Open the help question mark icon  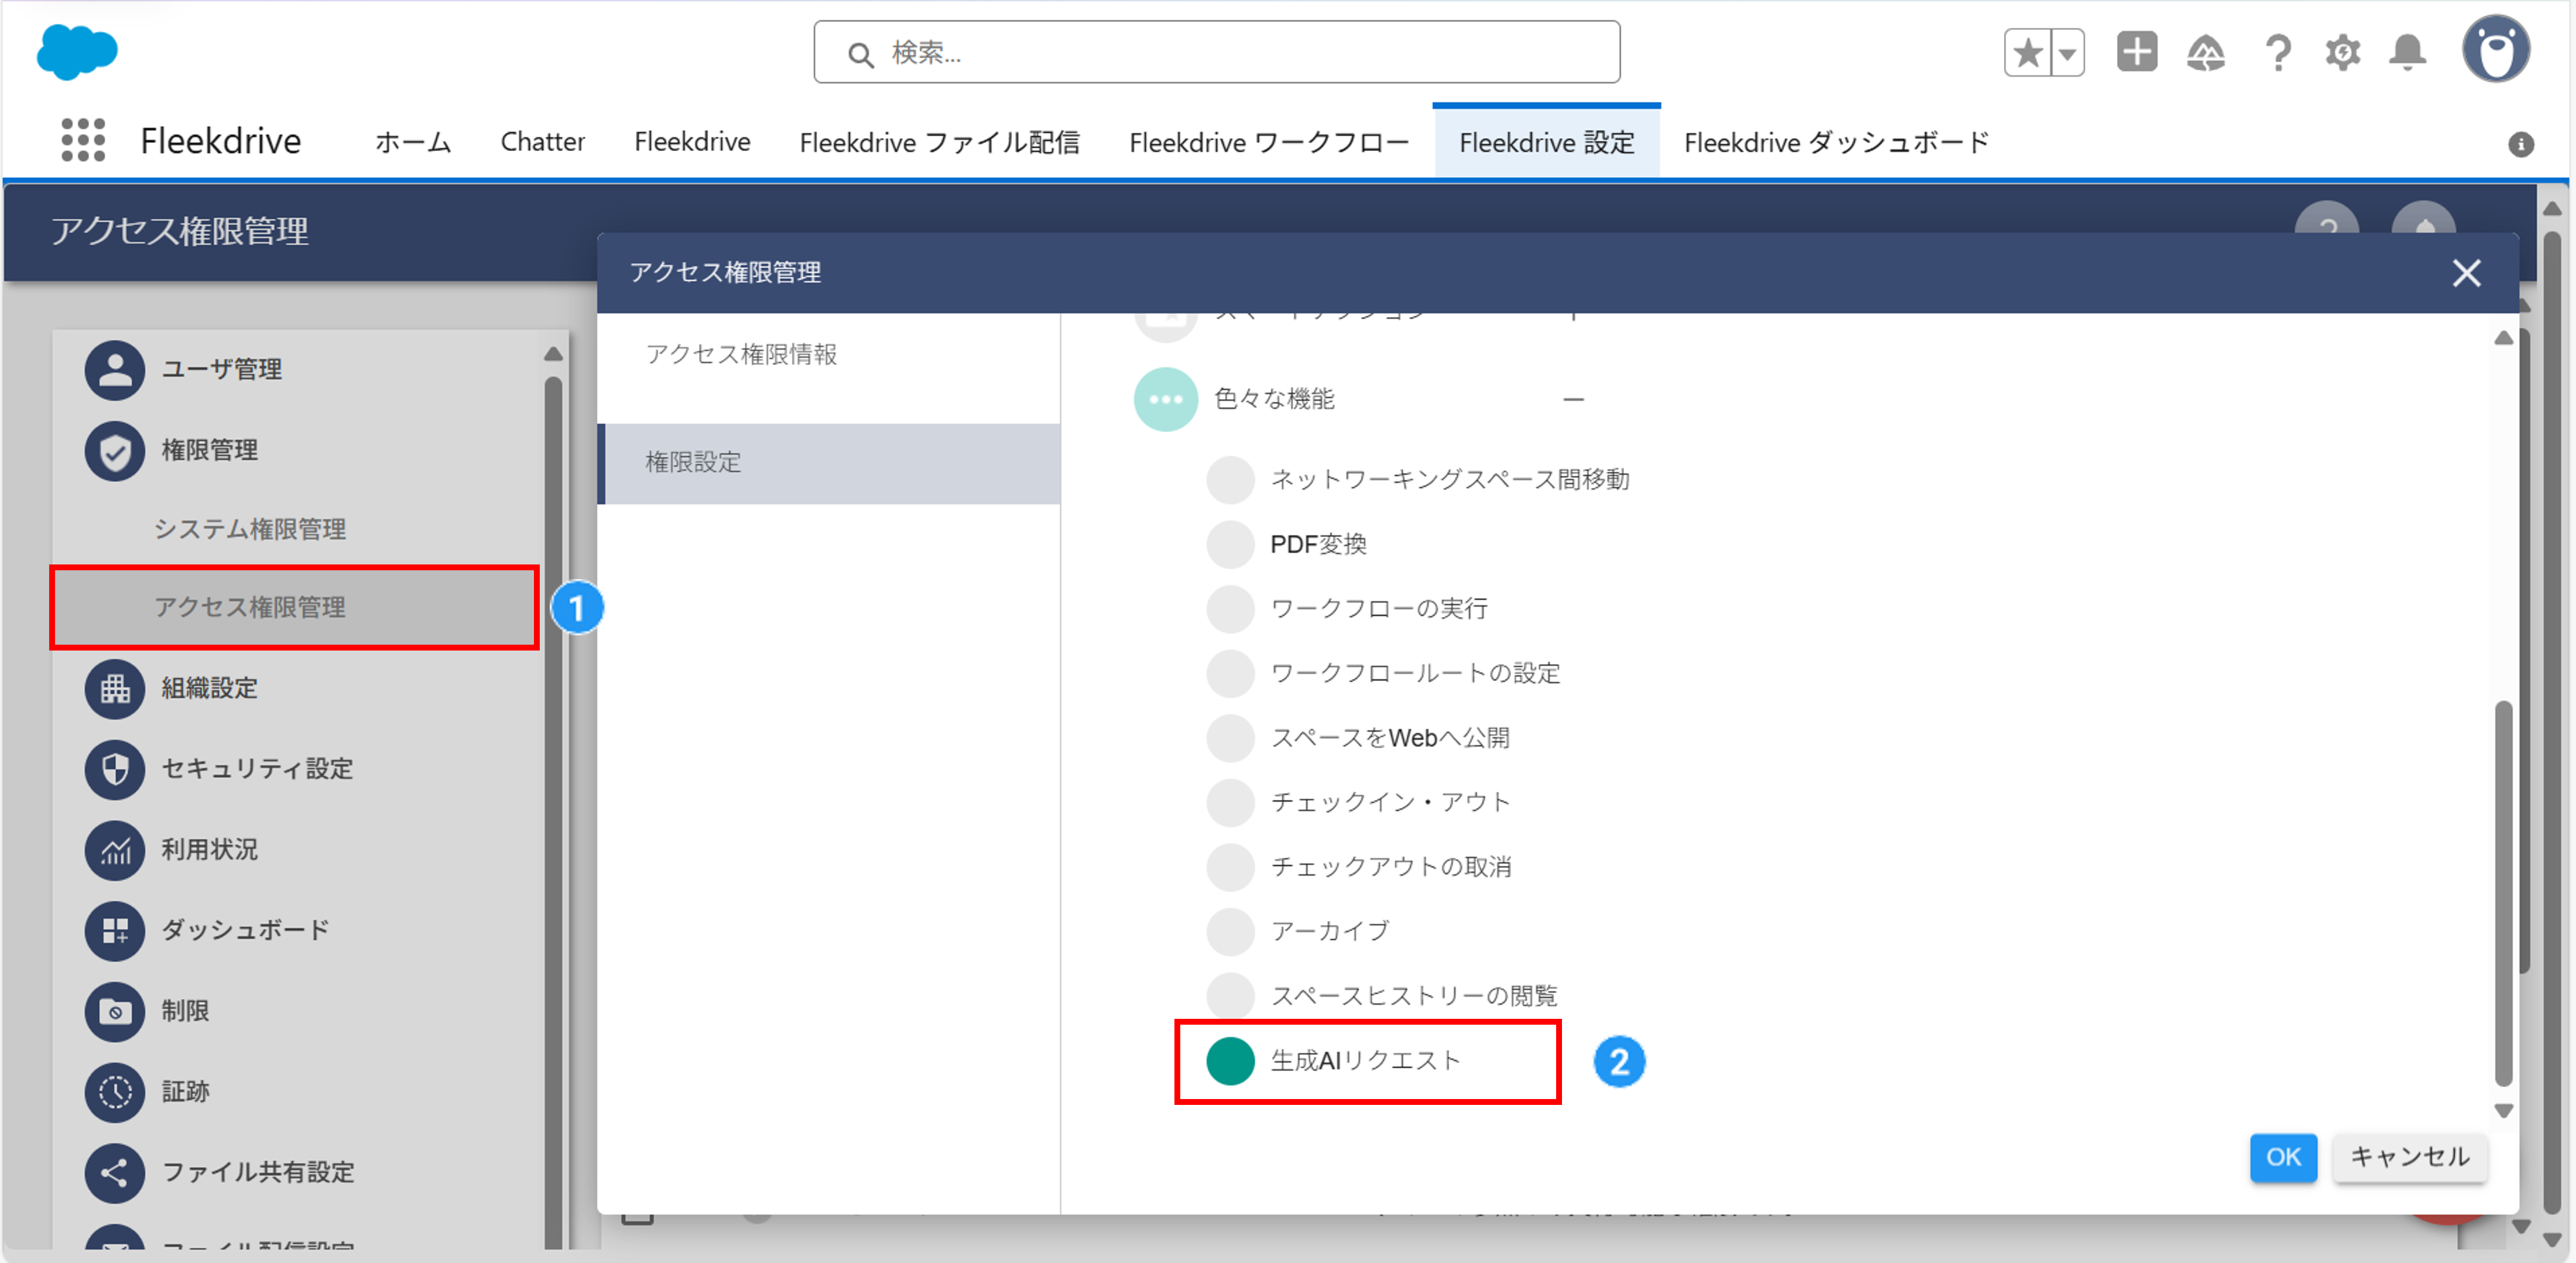(2278, 53)
